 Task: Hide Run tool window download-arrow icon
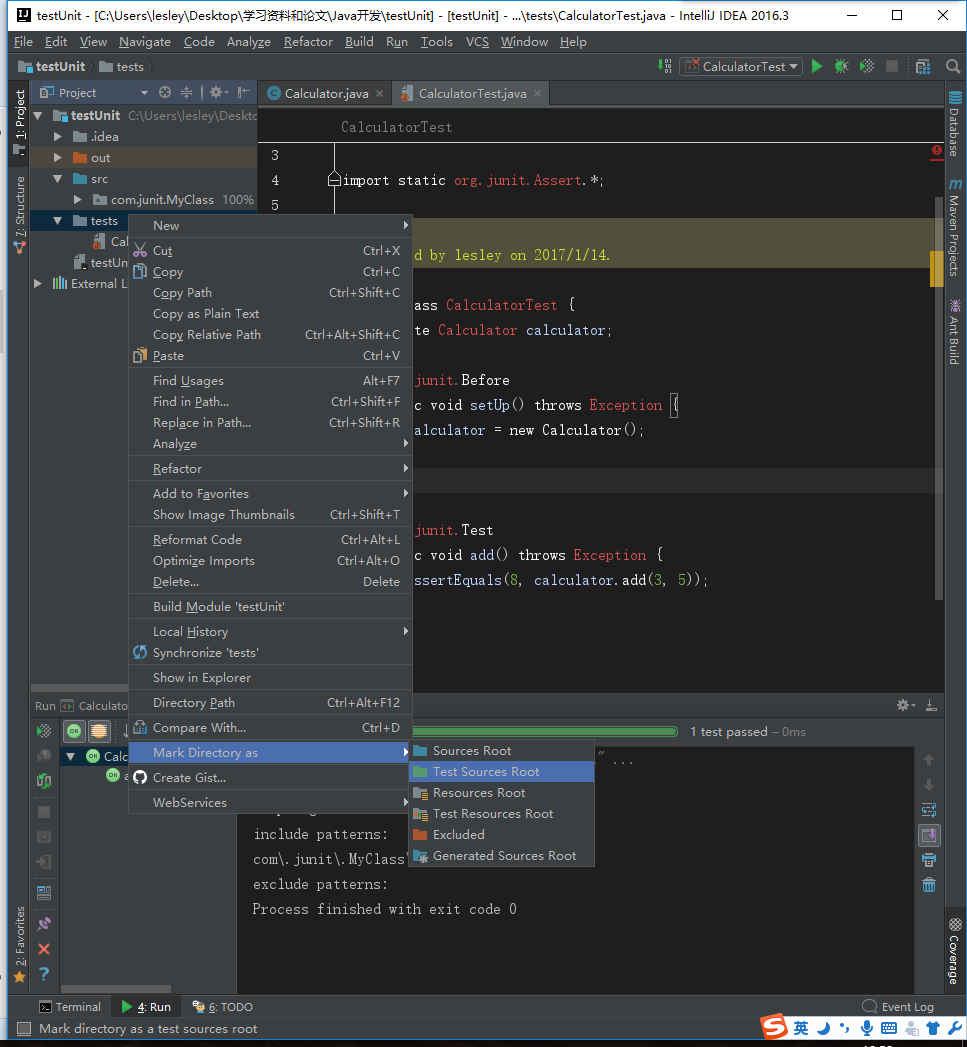coord(931,705)
